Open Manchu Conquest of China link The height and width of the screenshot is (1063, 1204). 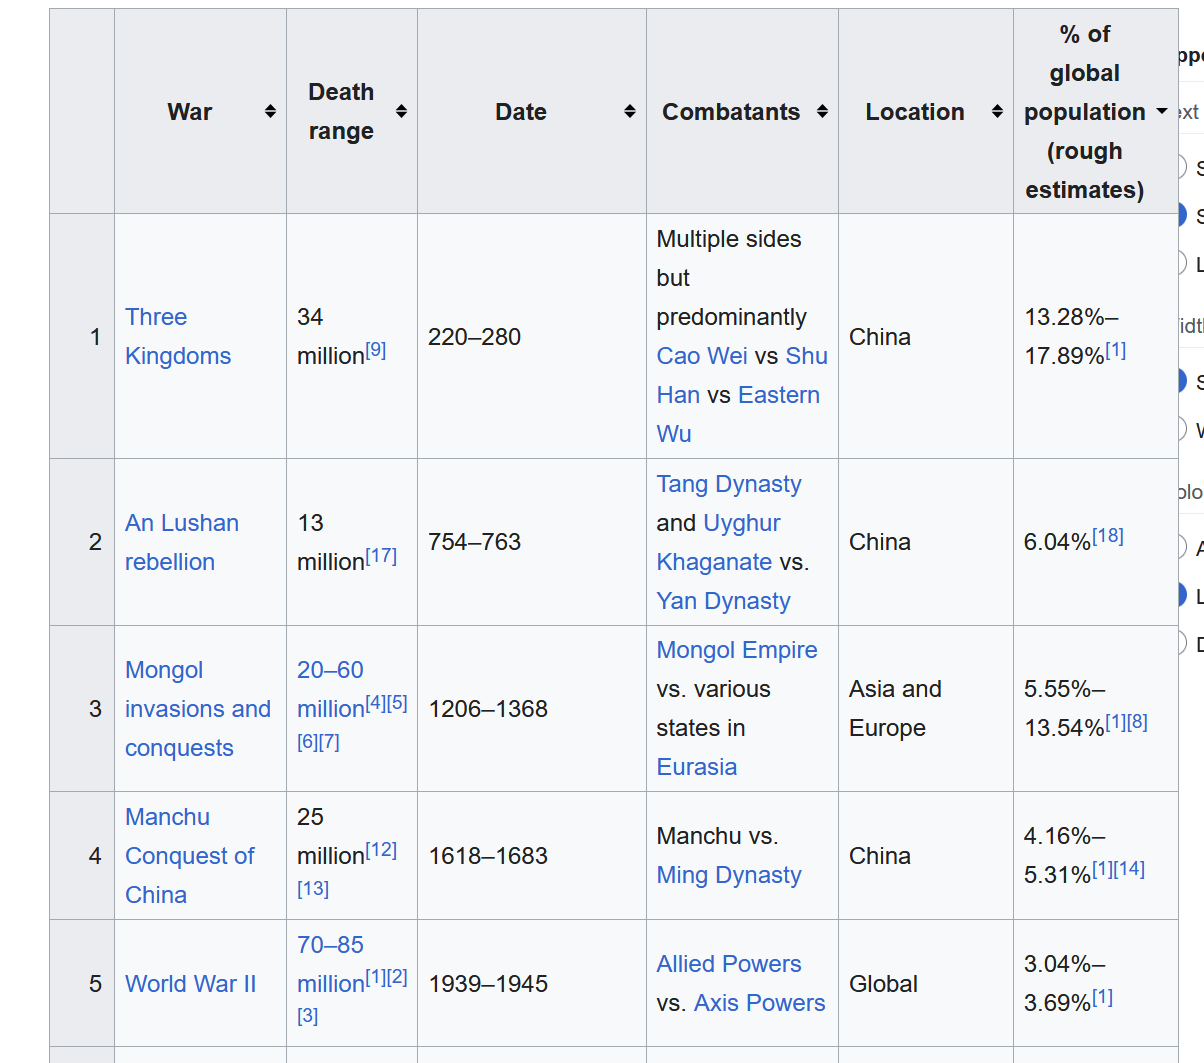click(189, 856)
